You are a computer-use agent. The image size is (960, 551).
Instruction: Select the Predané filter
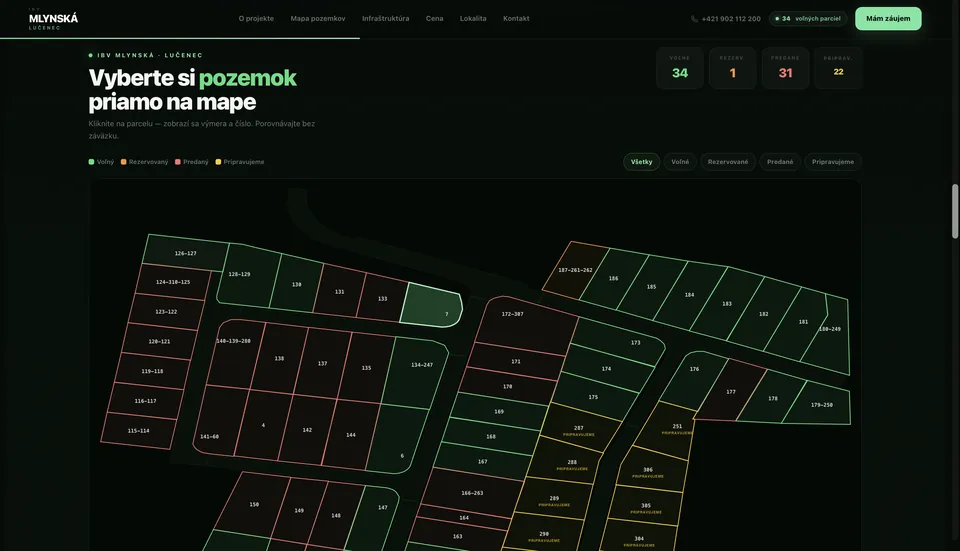780,162
